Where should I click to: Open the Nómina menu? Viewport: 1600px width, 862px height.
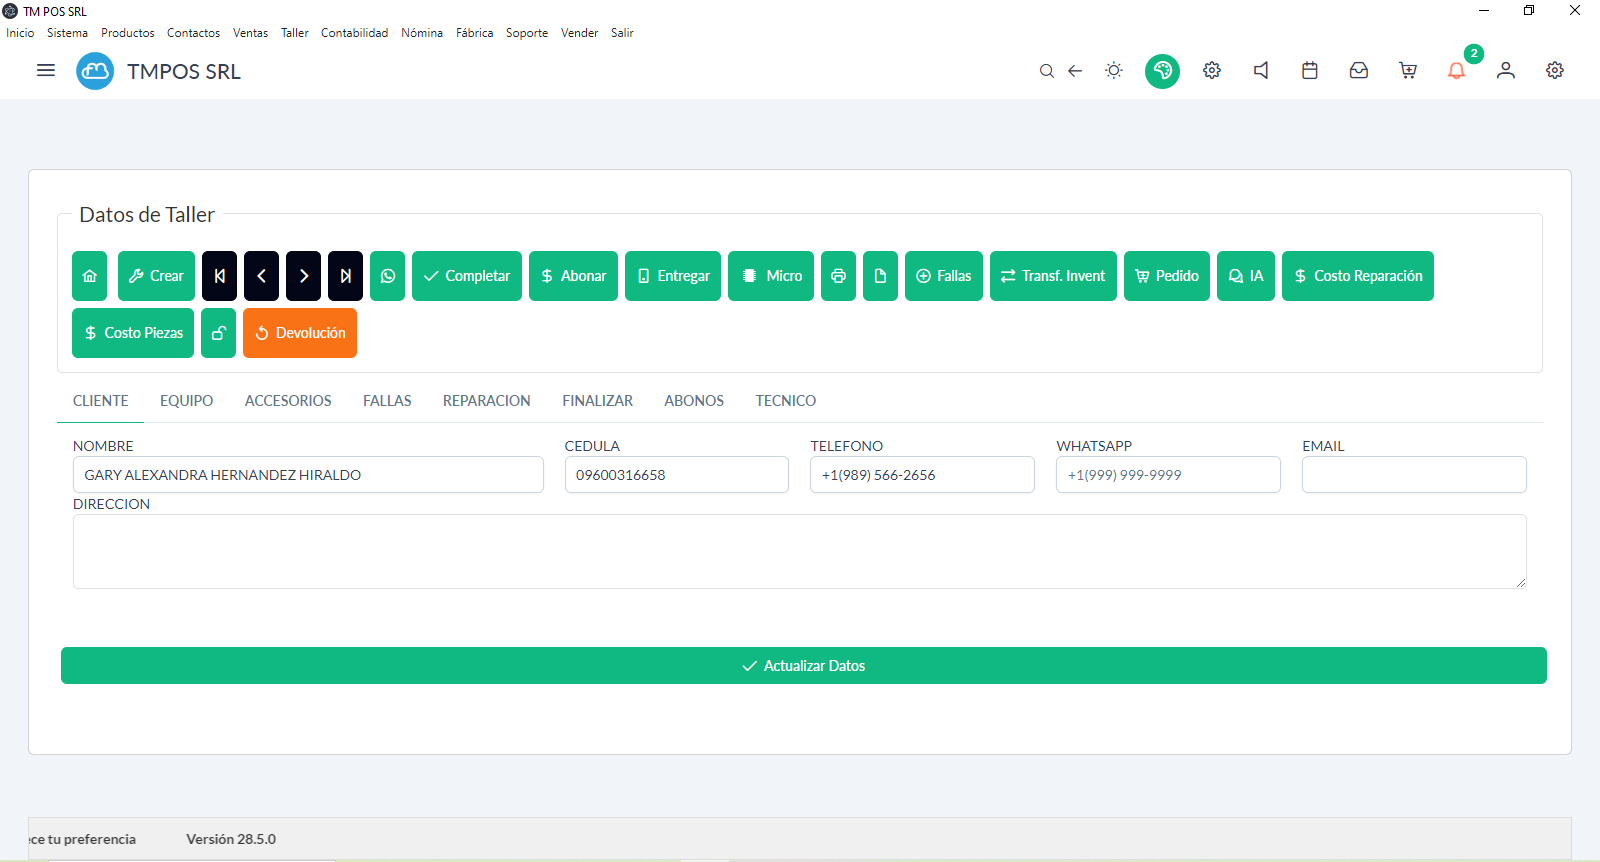pyautogui.click(x=422, y=33)
